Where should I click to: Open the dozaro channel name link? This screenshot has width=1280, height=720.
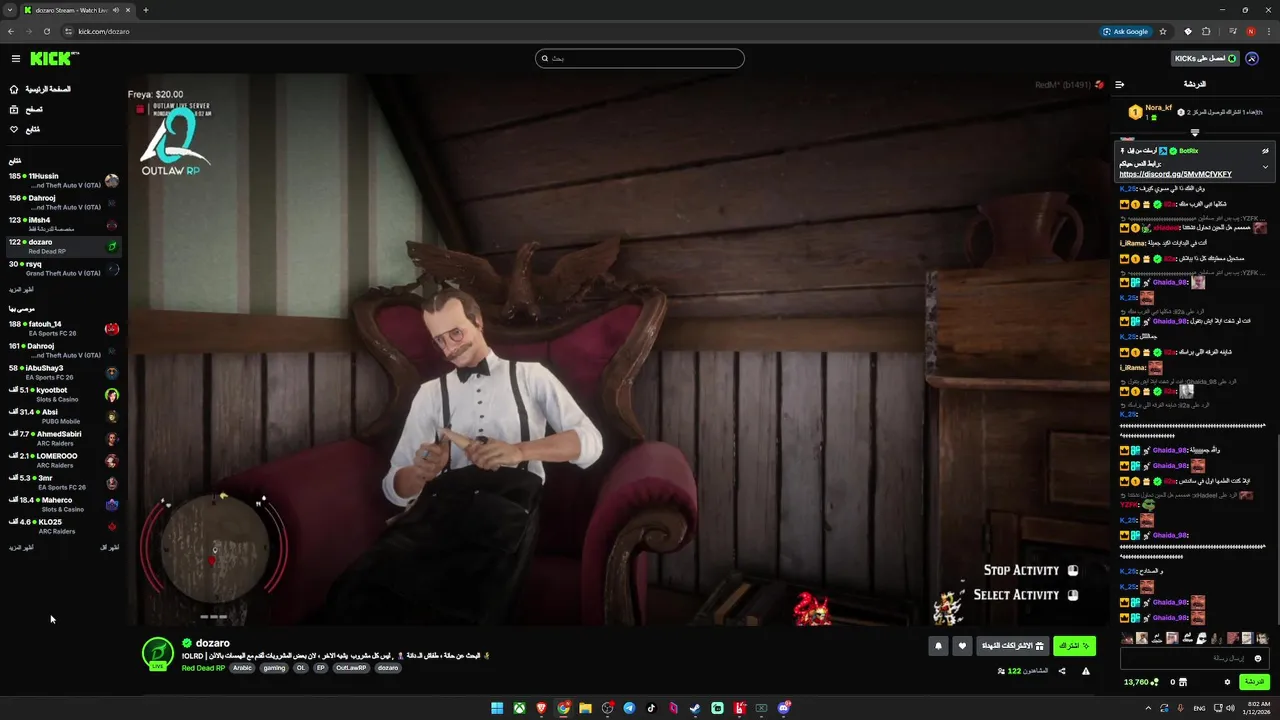tap(213, 643)
